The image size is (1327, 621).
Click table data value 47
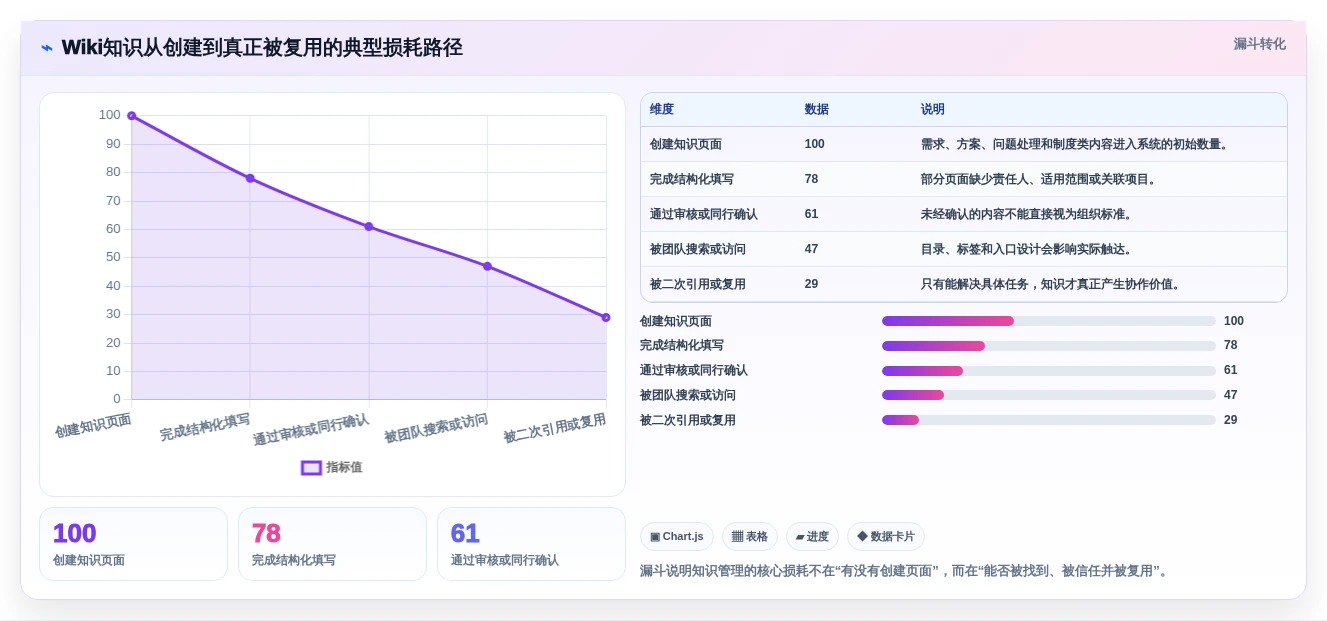pyautogui.click(x=811, y=249)
